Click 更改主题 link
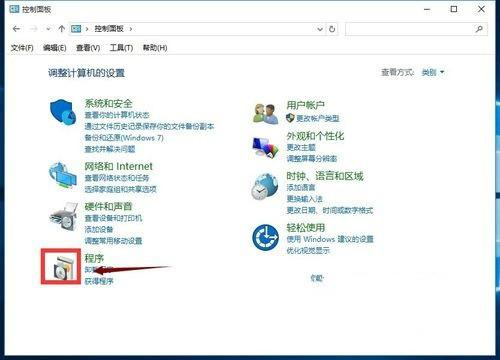Image resolution: width=500 pixels, height=360 pixels. point(301,147)
